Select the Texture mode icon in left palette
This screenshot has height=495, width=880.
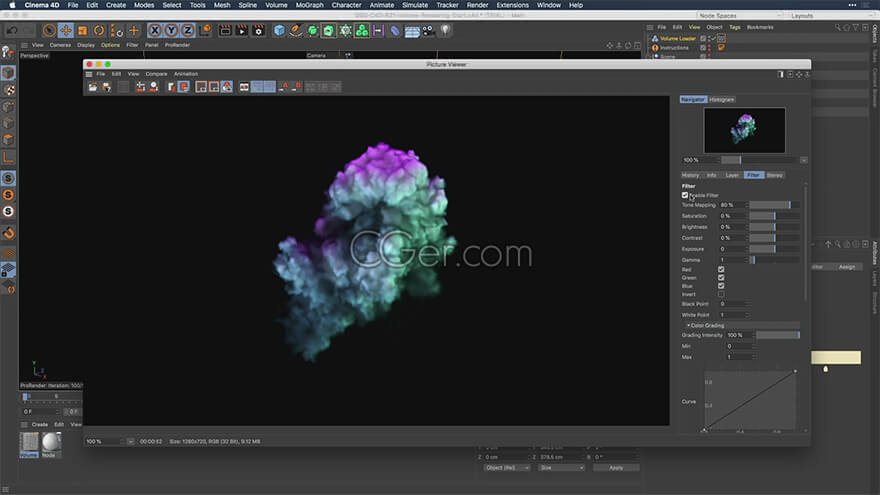tap(8, 90)
